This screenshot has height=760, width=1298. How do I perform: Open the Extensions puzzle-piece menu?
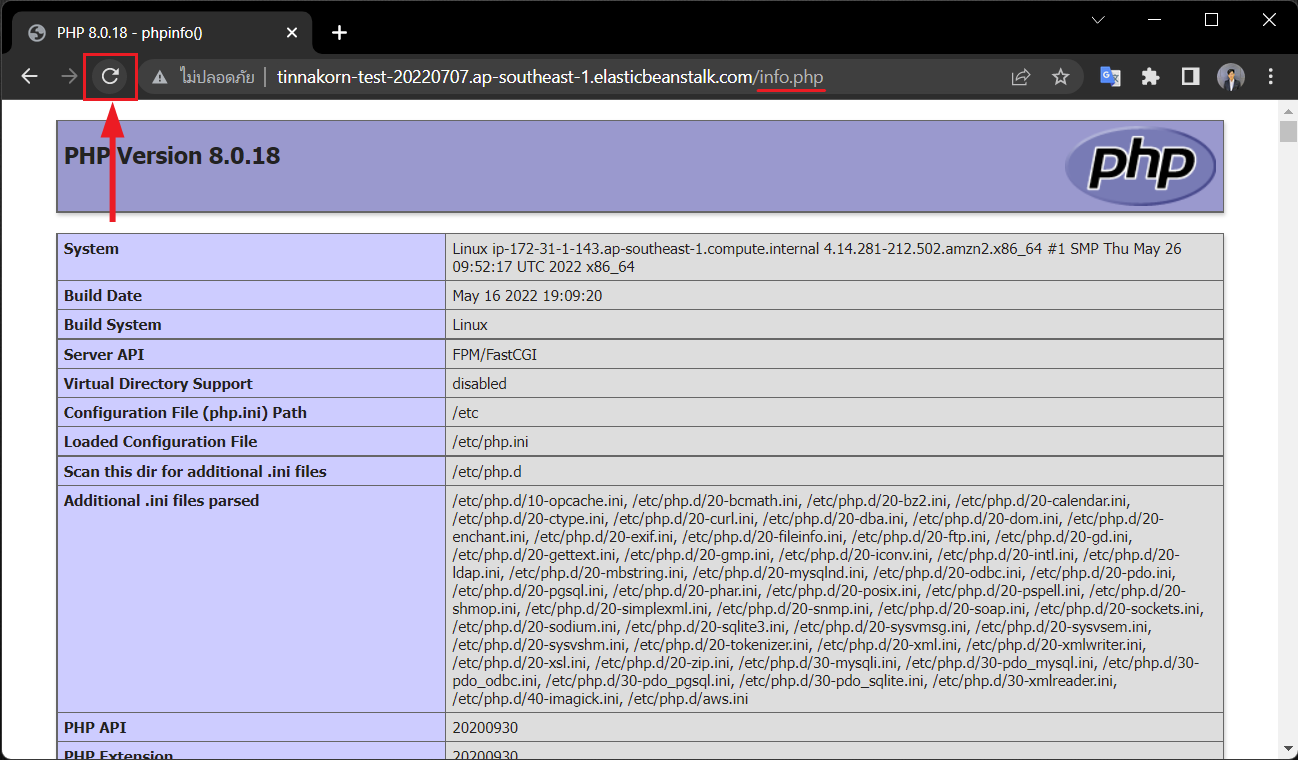point(1150,77)
